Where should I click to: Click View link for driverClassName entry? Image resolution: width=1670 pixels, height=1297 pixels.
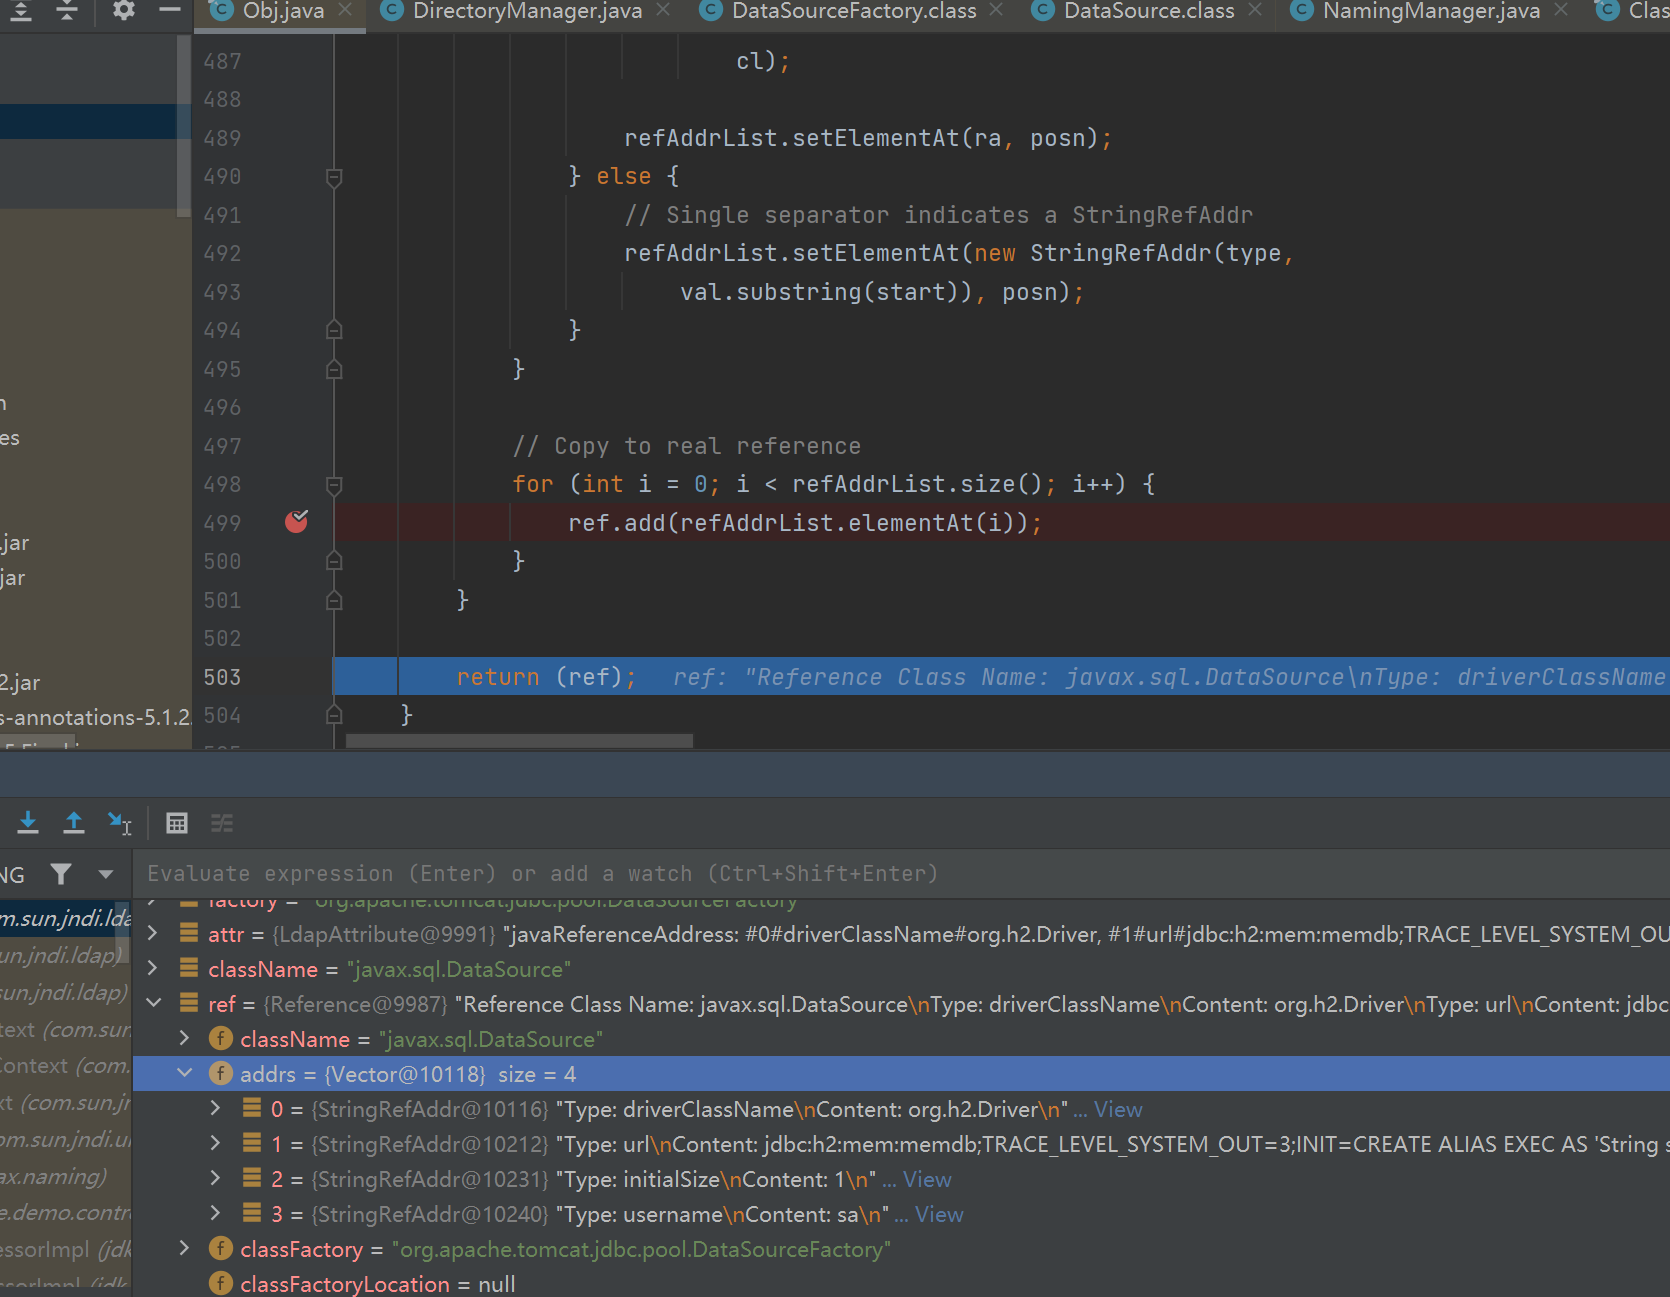click(1118, 1109)
